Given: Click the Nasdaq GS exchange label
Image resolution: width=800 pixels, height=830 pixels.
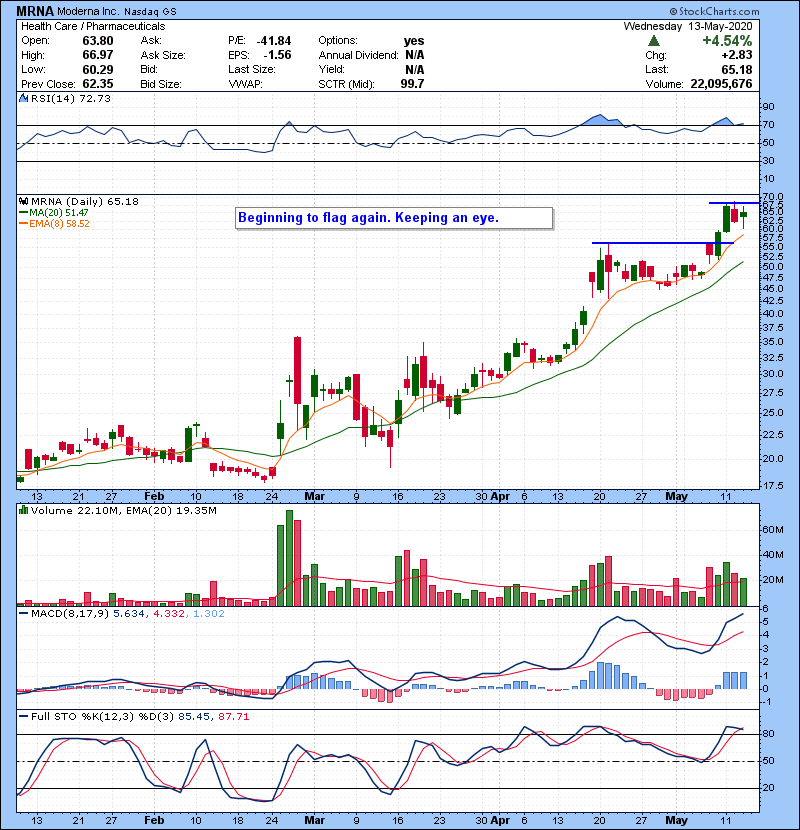Looking at the screenshot, I should tap(150, 12).
